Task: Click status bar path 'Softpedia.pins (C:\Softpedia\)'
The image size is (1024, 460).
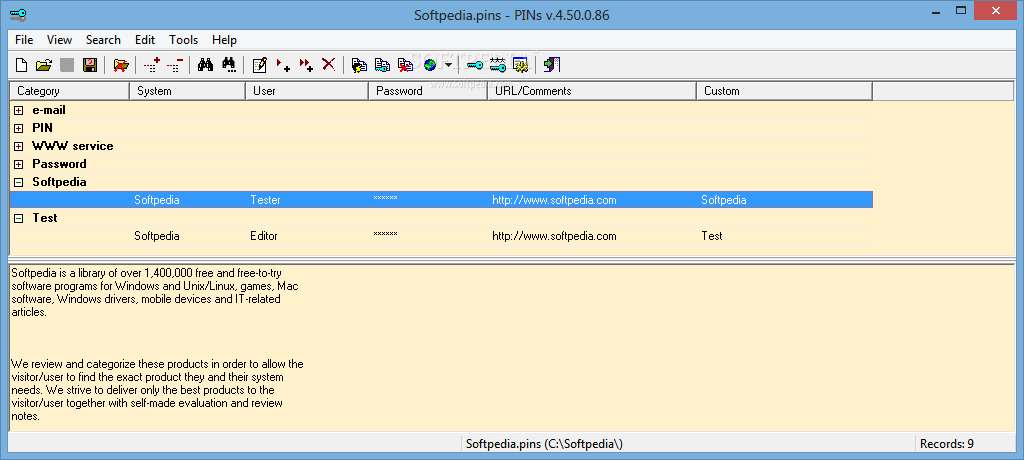Action: coord(544,444)
